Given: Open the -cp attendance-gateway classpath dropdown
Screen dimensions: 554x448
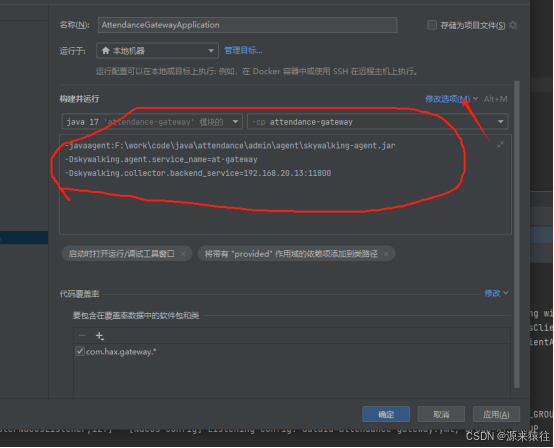Looking at the screenshot, I should click(x=378, y=122).
